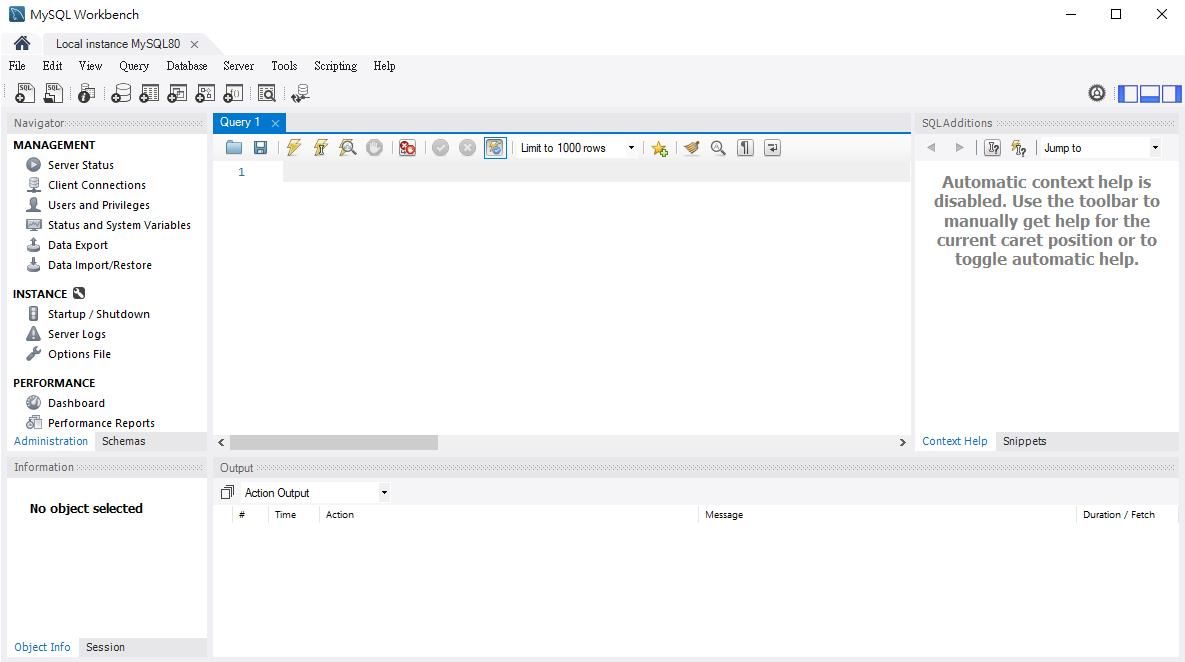Toggle automatic context help
This screenshot has height=662, width=1185.
[x=1019, y=148]
